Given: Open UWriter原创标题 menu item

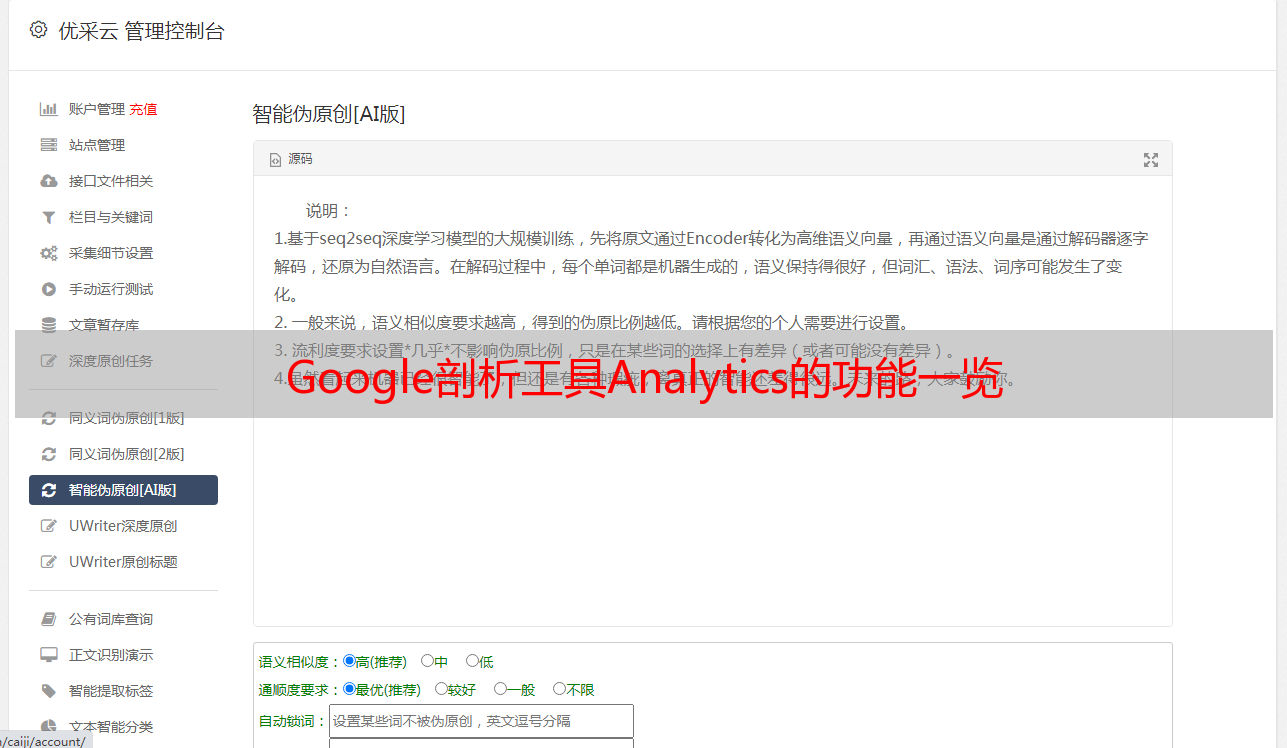Looking at the screenshot, I should point(123,562).
